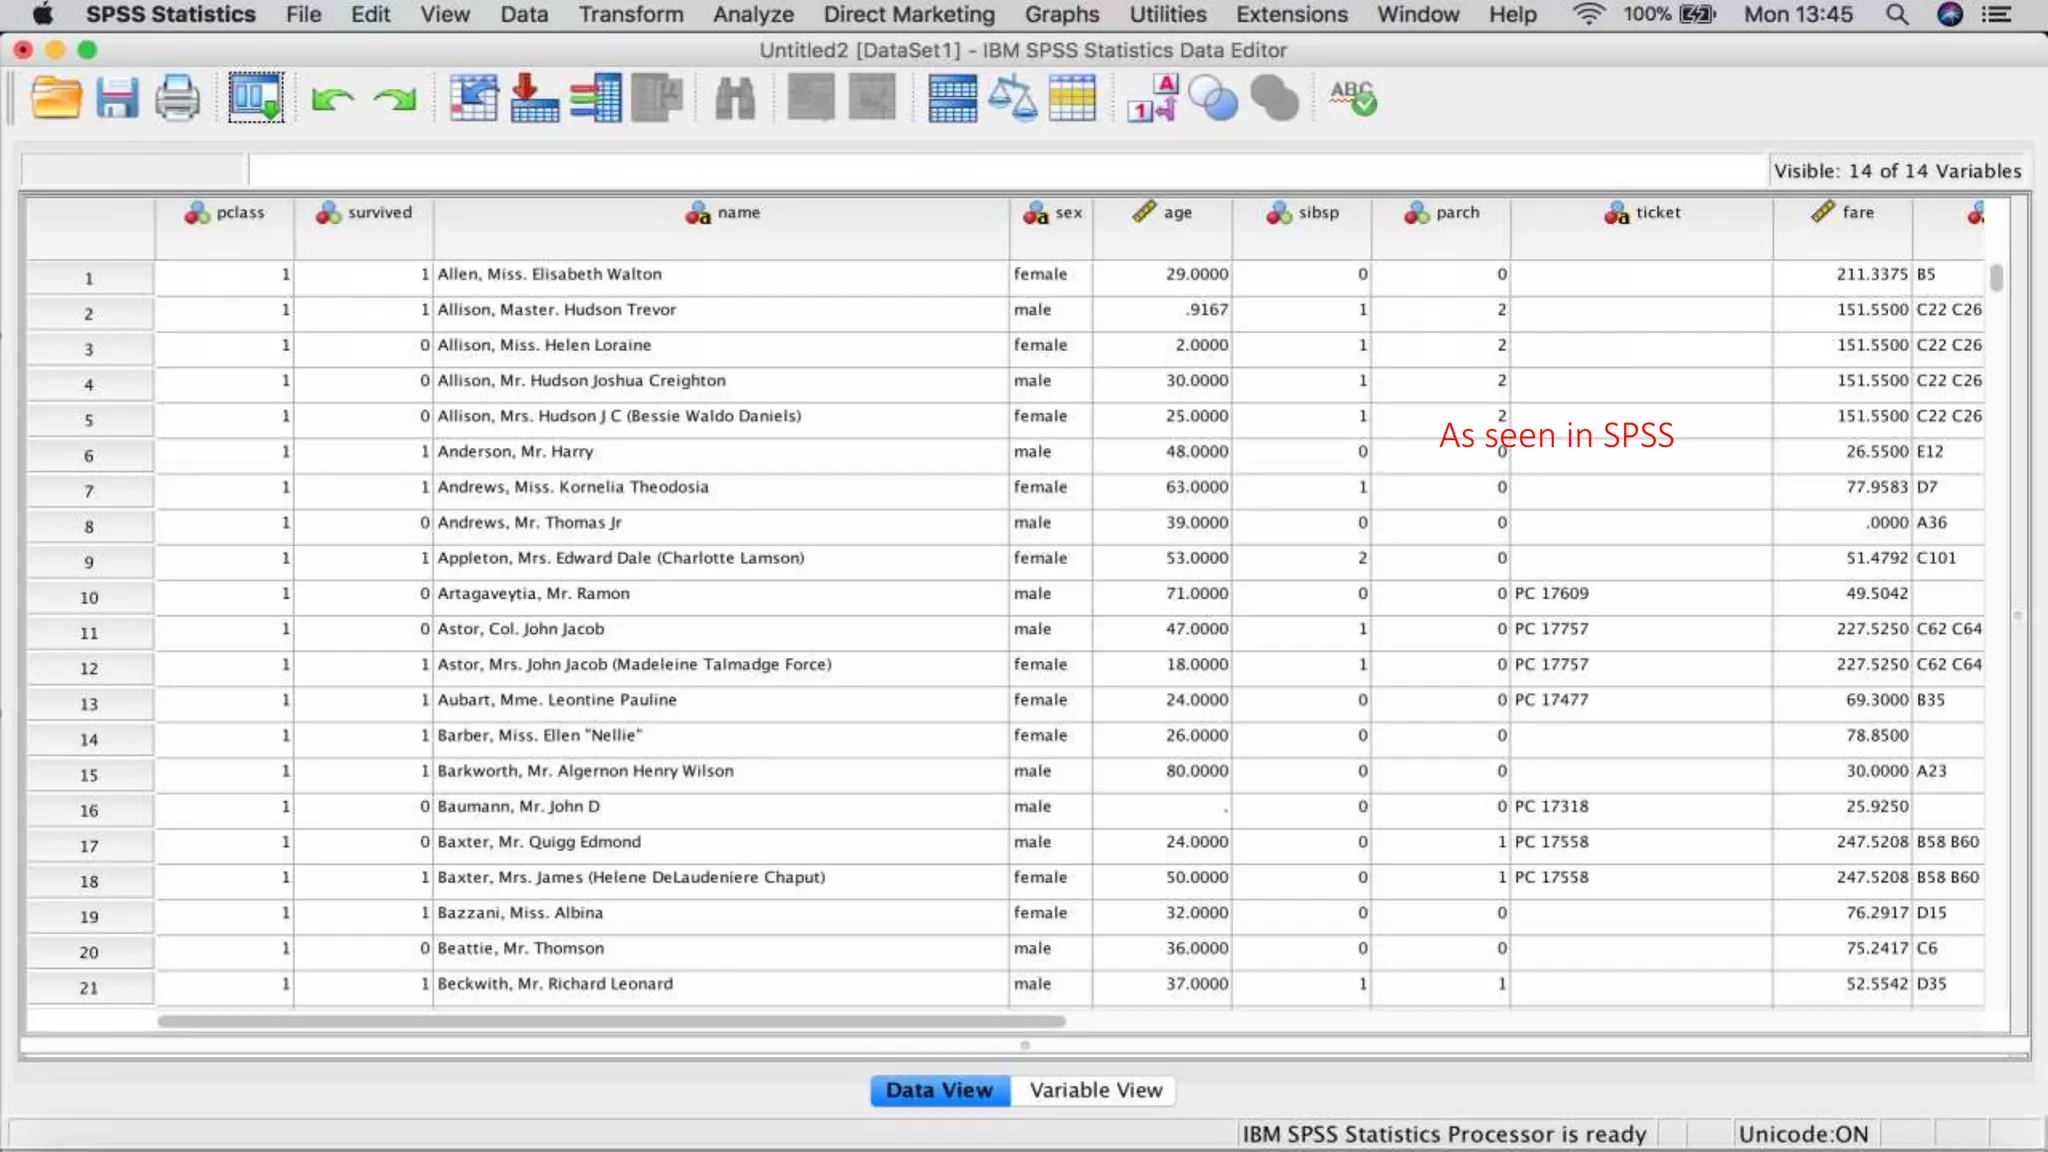
Task: Open macOS Spotlight search icon
Action: coord(1896,15)
